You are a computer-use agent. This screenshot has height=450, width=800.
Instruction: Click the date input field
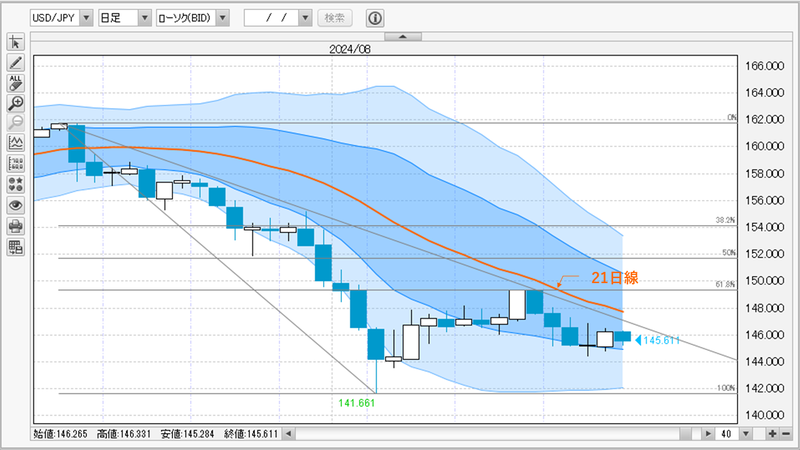[271, 18]
